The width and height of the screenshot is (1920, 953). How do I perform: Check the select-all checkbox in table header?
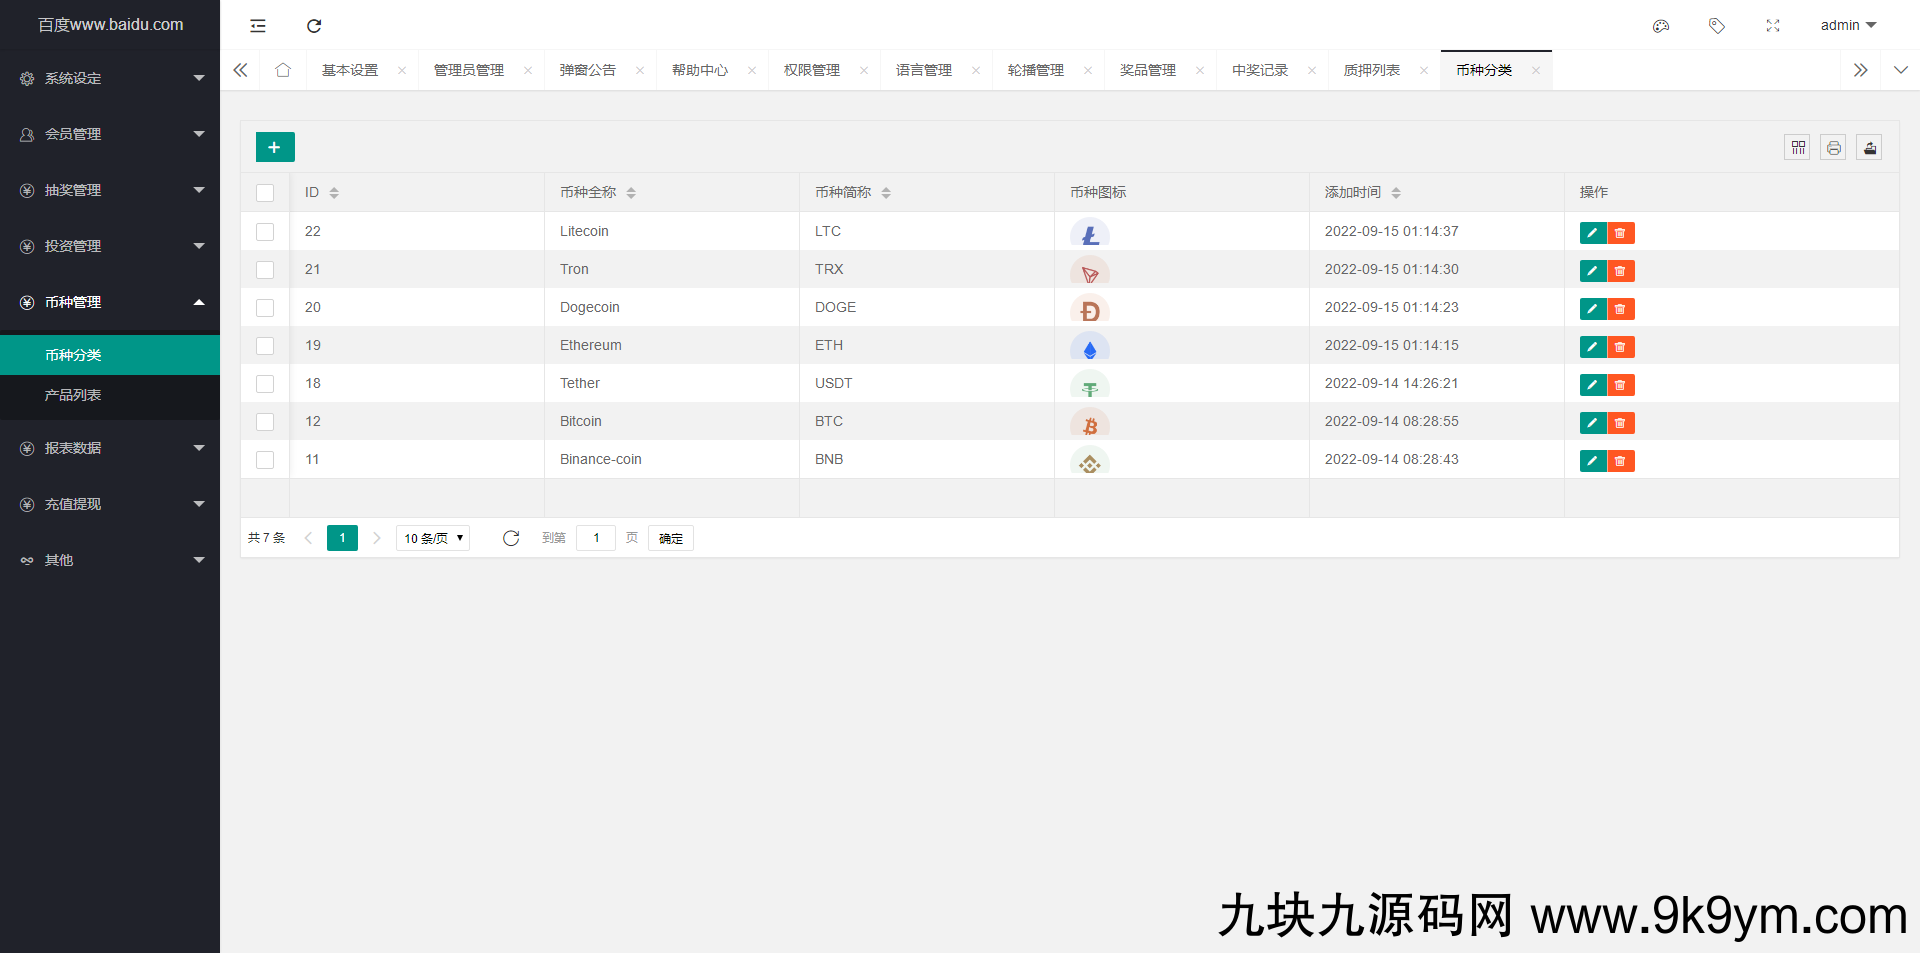click(x=265, y=192)
